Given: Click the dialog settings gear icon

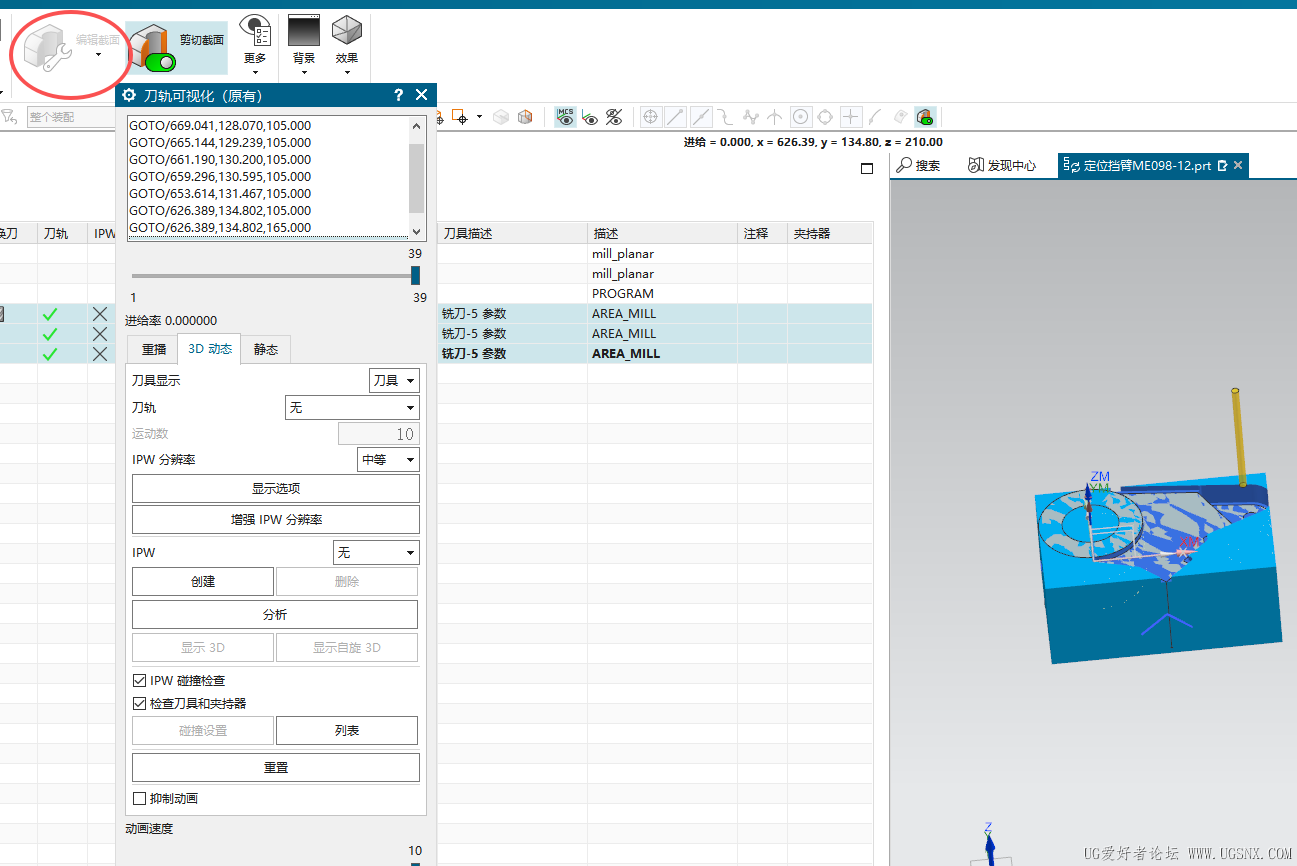Looking at the screenshot, I should (x=129, y=95).
